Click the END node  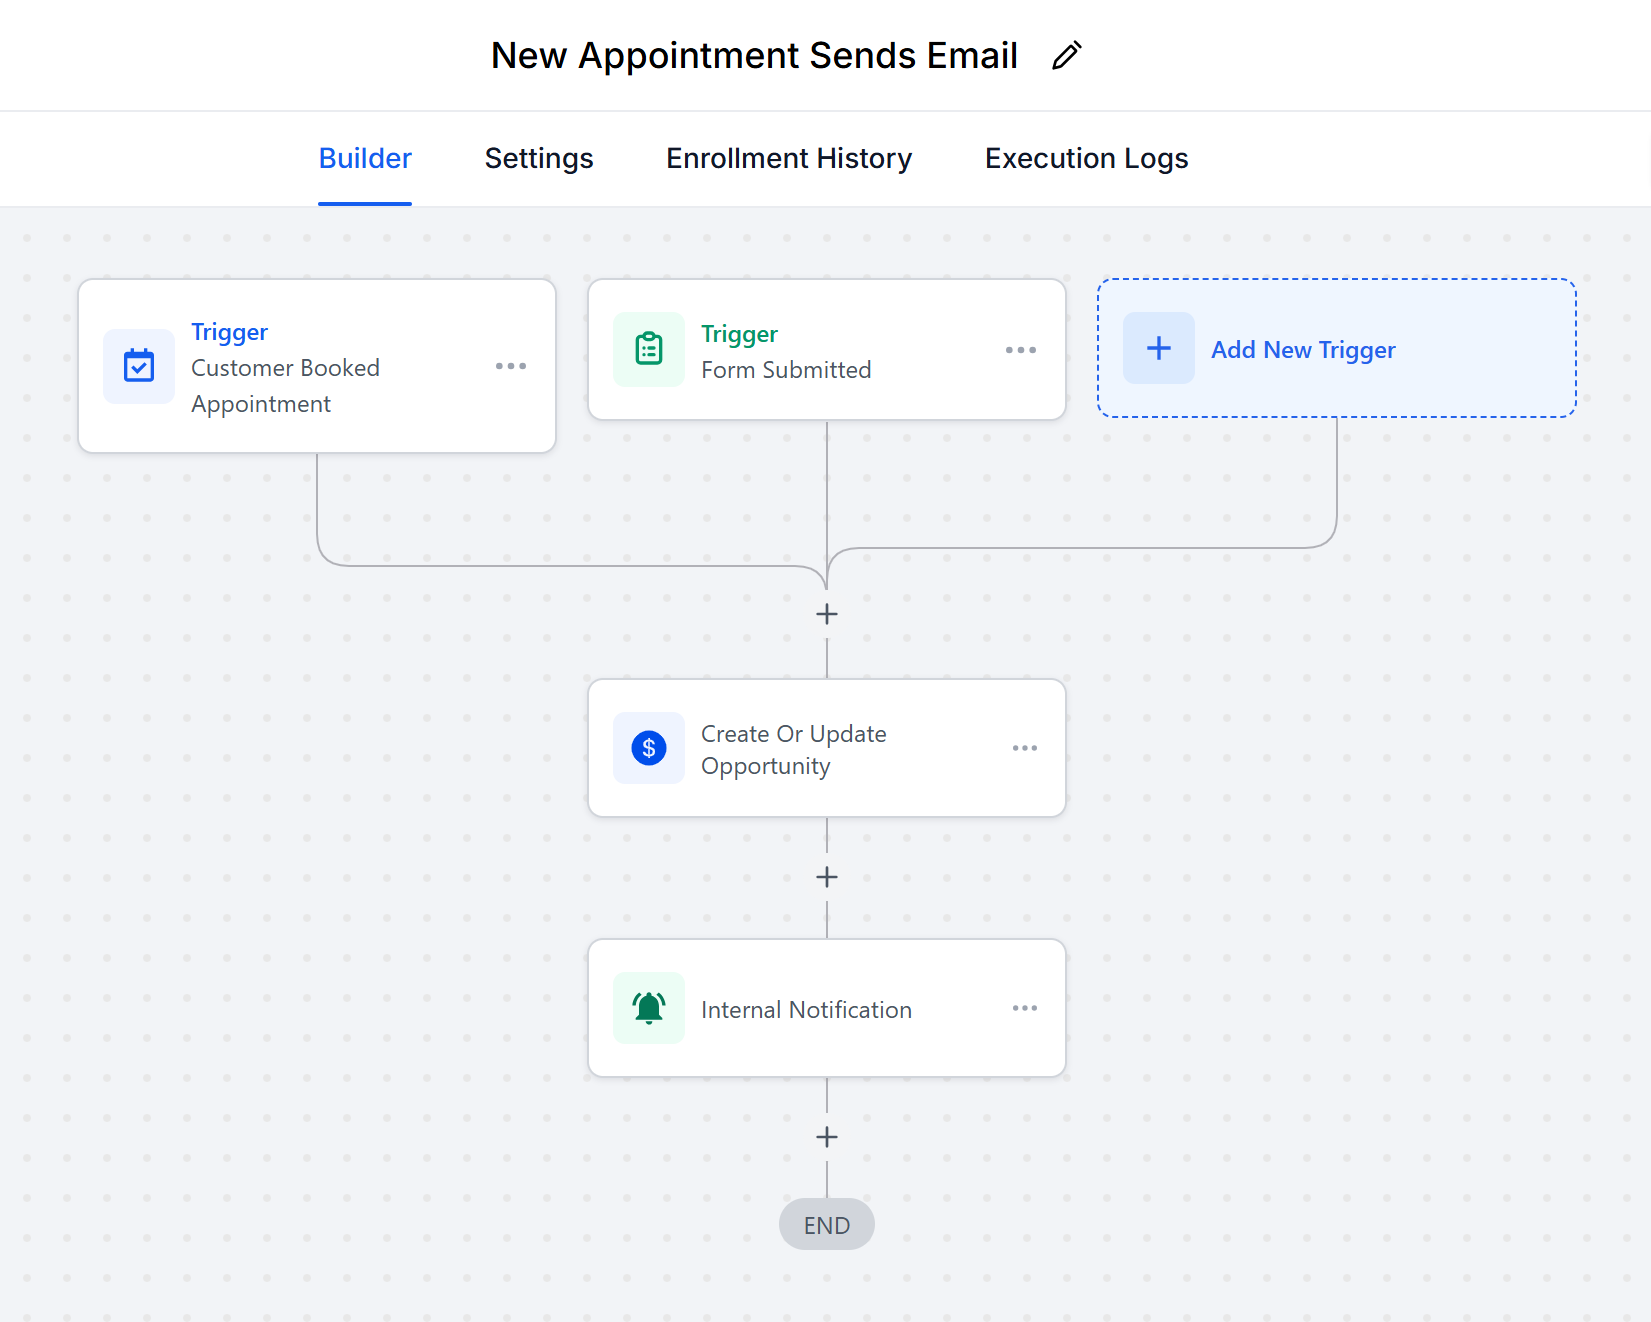point(827,1225)
